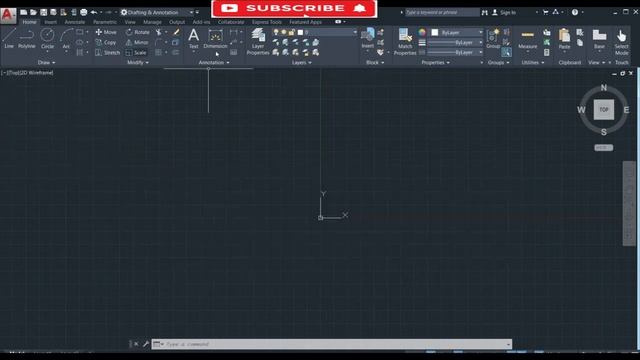The height and width of the screenshot is (360, 640).
Task: Click the Rotate button
Action: tap(138, 32)
